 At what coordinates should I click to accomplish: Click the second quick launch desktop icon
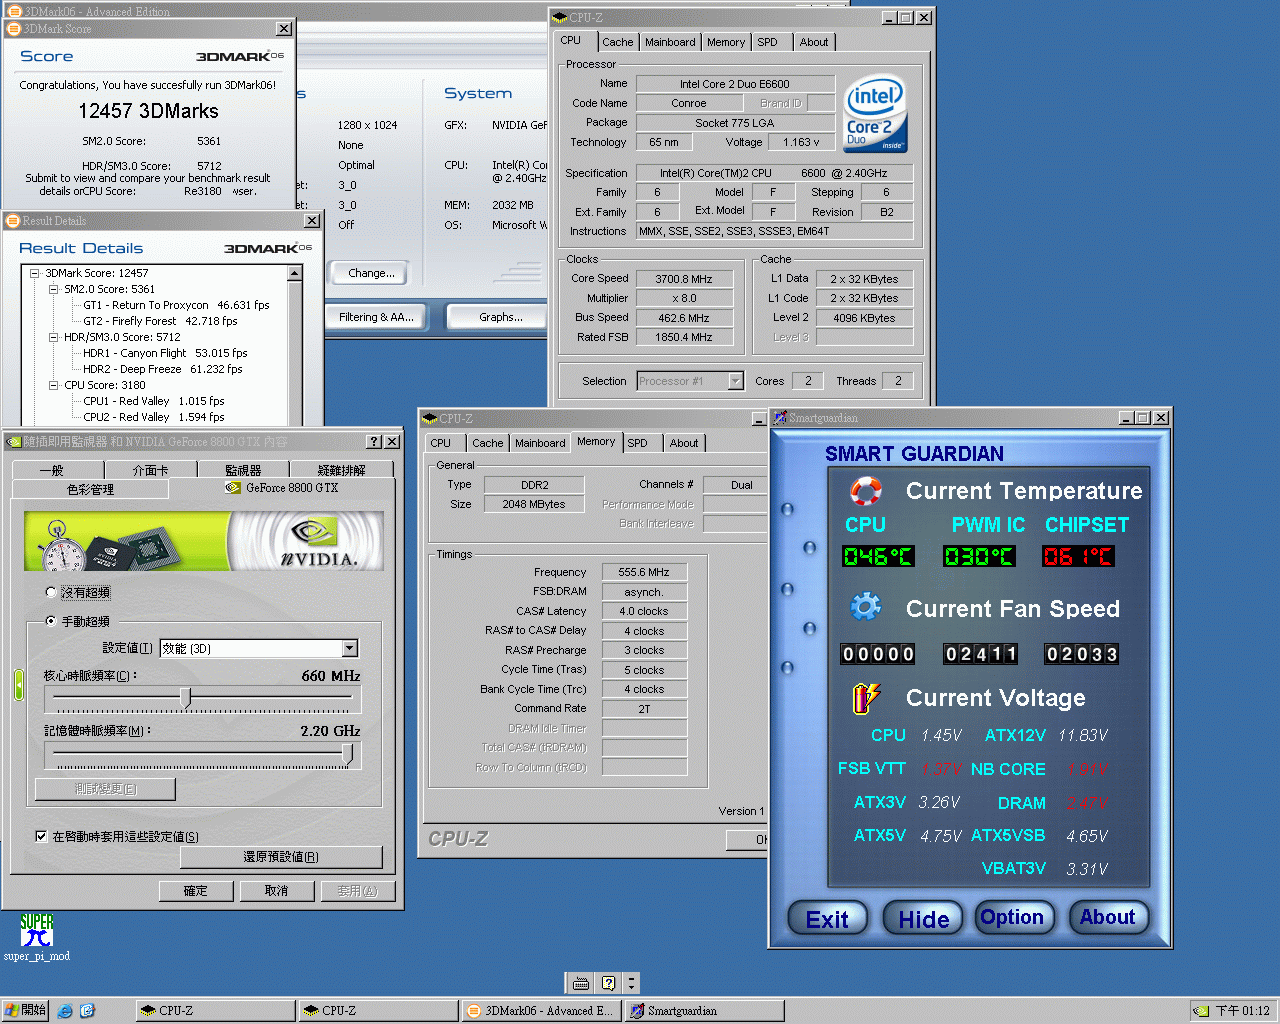click(x=87, y=1011)
